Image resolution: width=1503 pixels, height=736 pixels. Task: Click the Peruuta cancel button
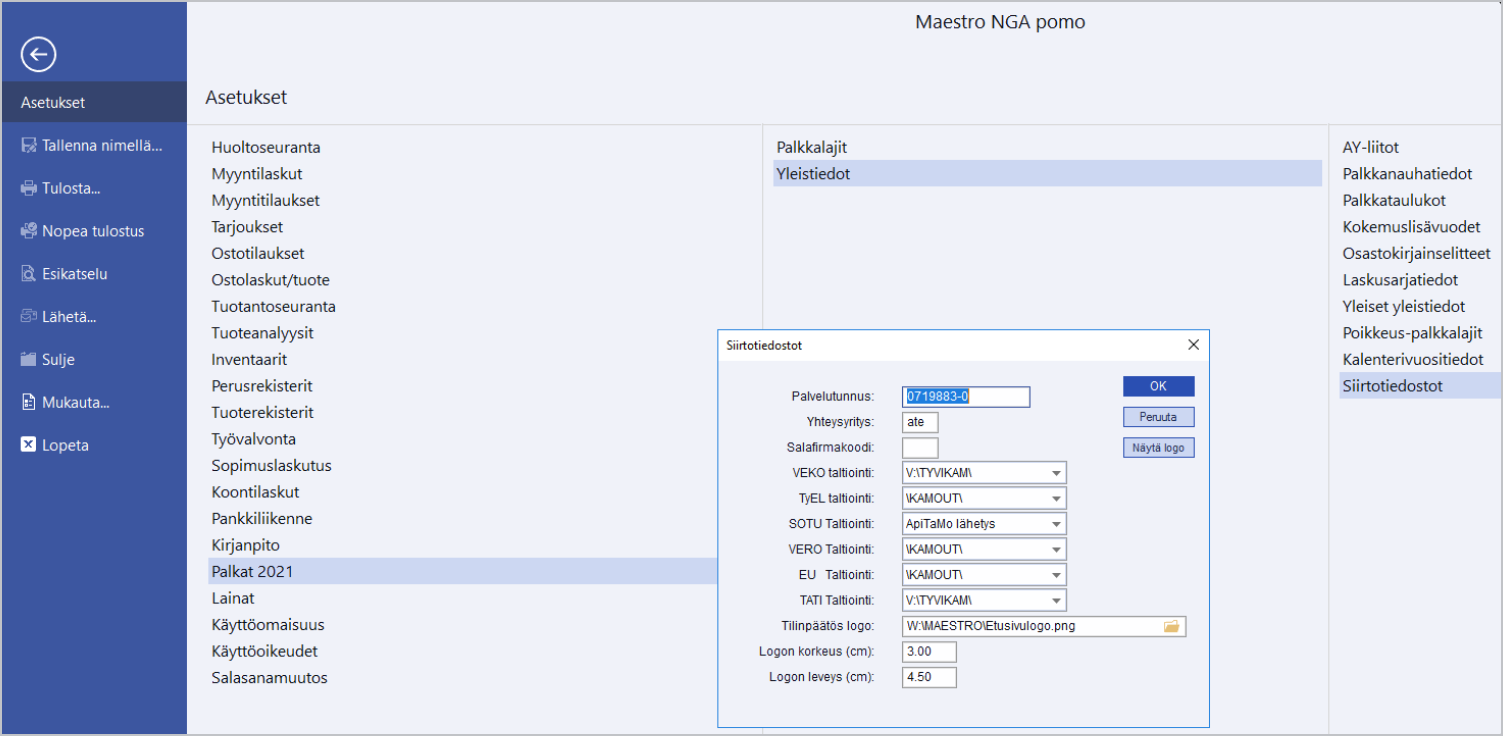pyautogui.click(x=1158, y=417)
